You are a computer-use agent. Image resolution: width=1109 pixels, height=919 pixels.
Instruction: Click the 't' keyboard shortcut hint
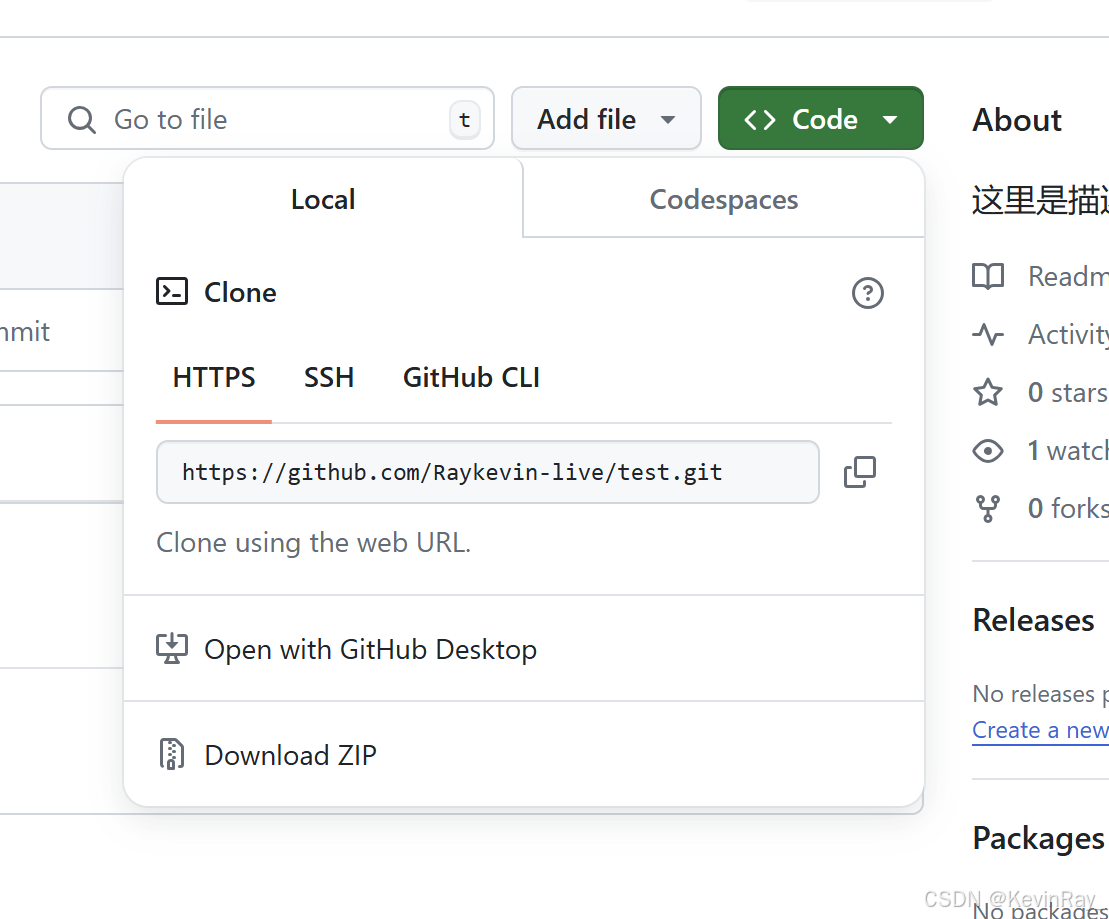click(465, 120)
